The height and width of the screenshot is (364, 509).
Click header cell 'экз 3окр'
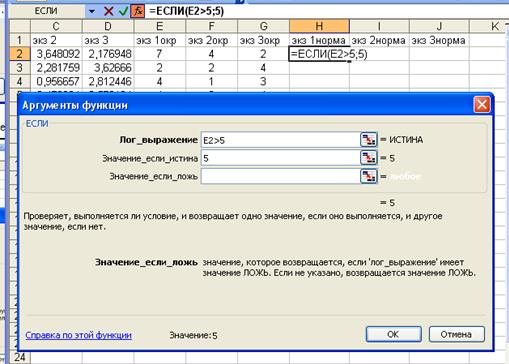[263, 40]
